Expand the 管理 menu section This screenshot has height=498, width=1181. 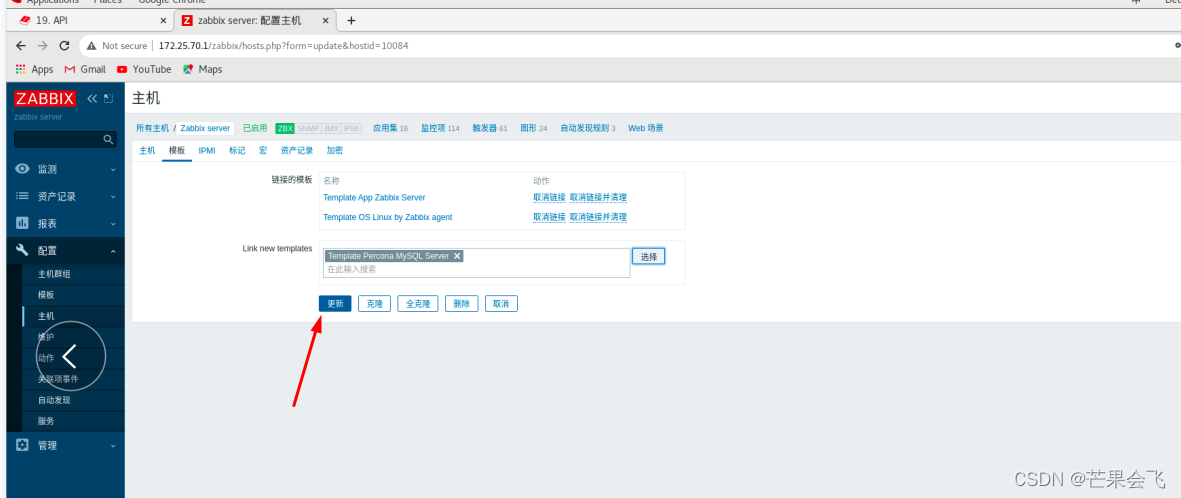pyautogui.click(x=113, y=445)
